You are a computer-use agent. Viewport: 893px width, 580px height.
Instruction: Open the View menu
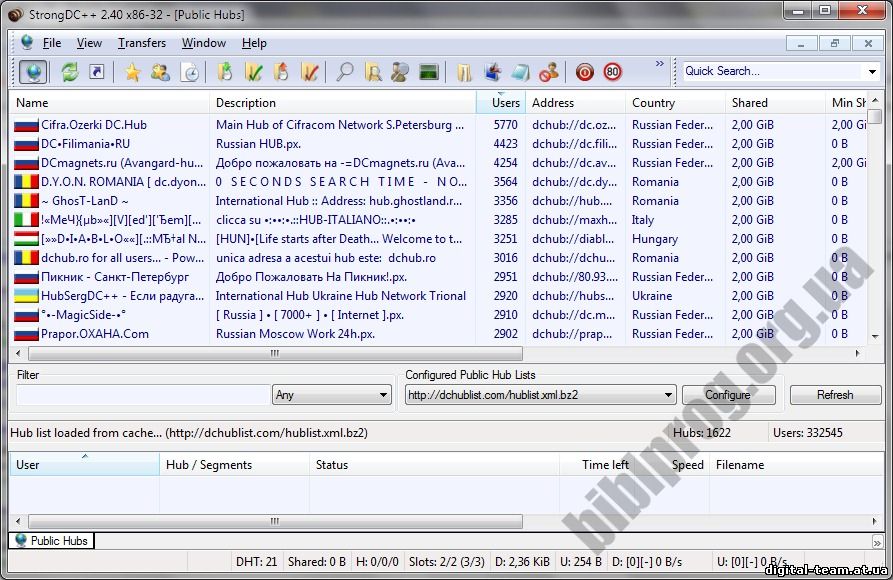point(89,43)
